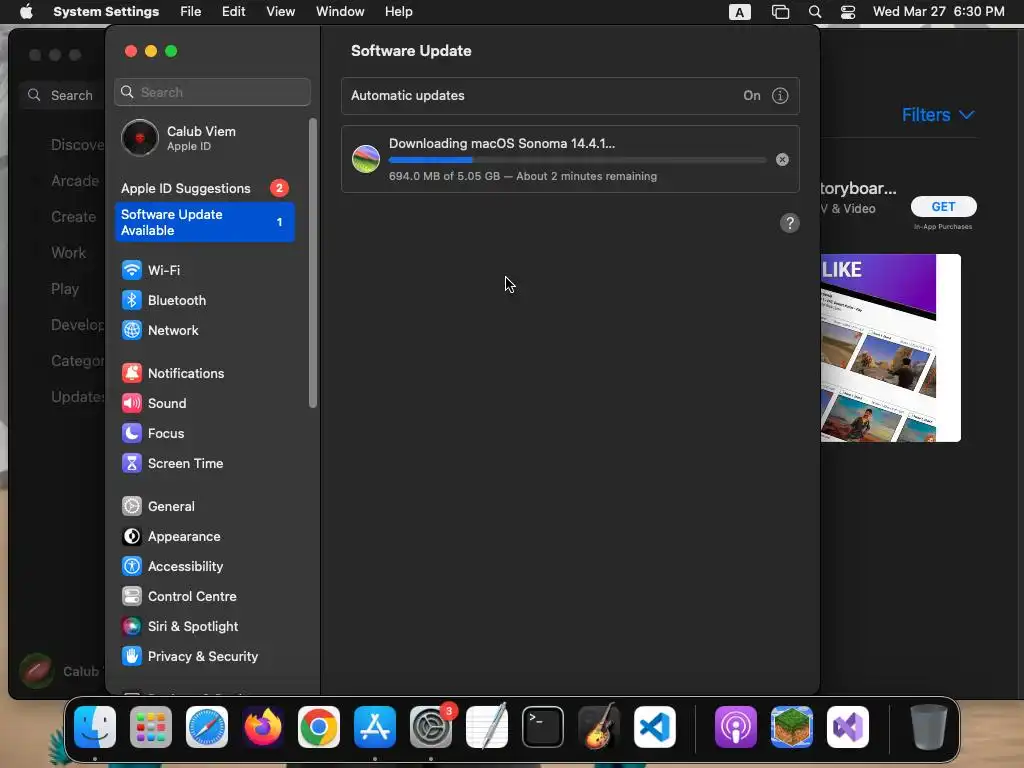Click the System Settings search field
The height and width of the screenshot is (768, 1024).
(212, 93)
